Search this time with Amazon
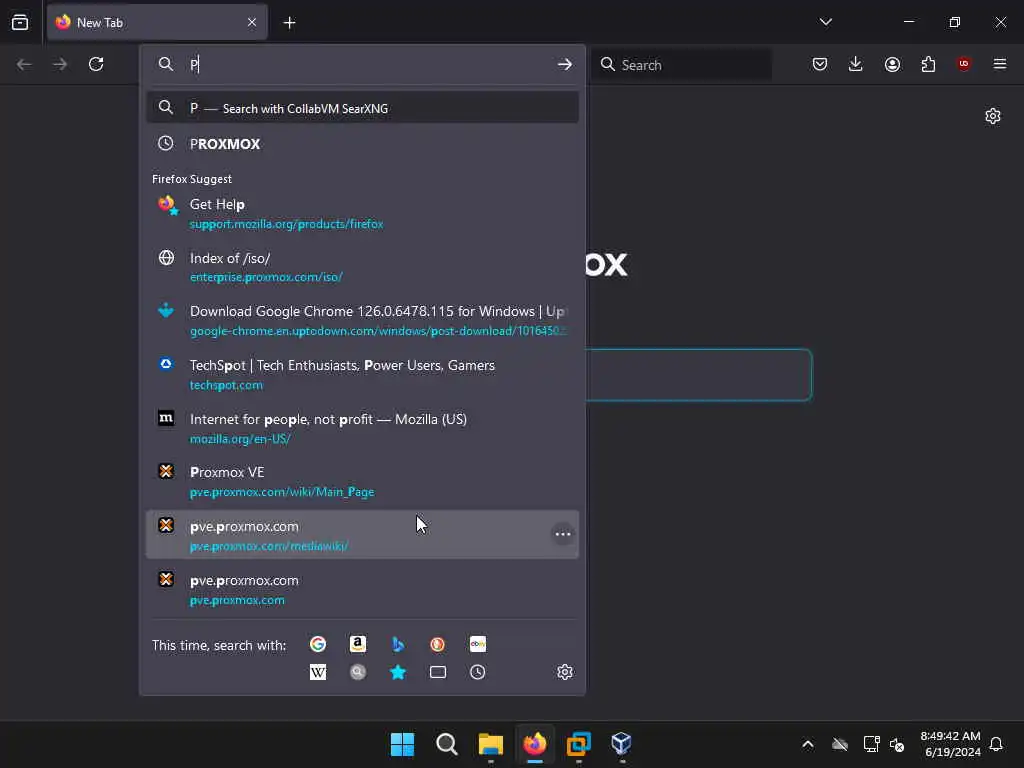 click(358, 644)
